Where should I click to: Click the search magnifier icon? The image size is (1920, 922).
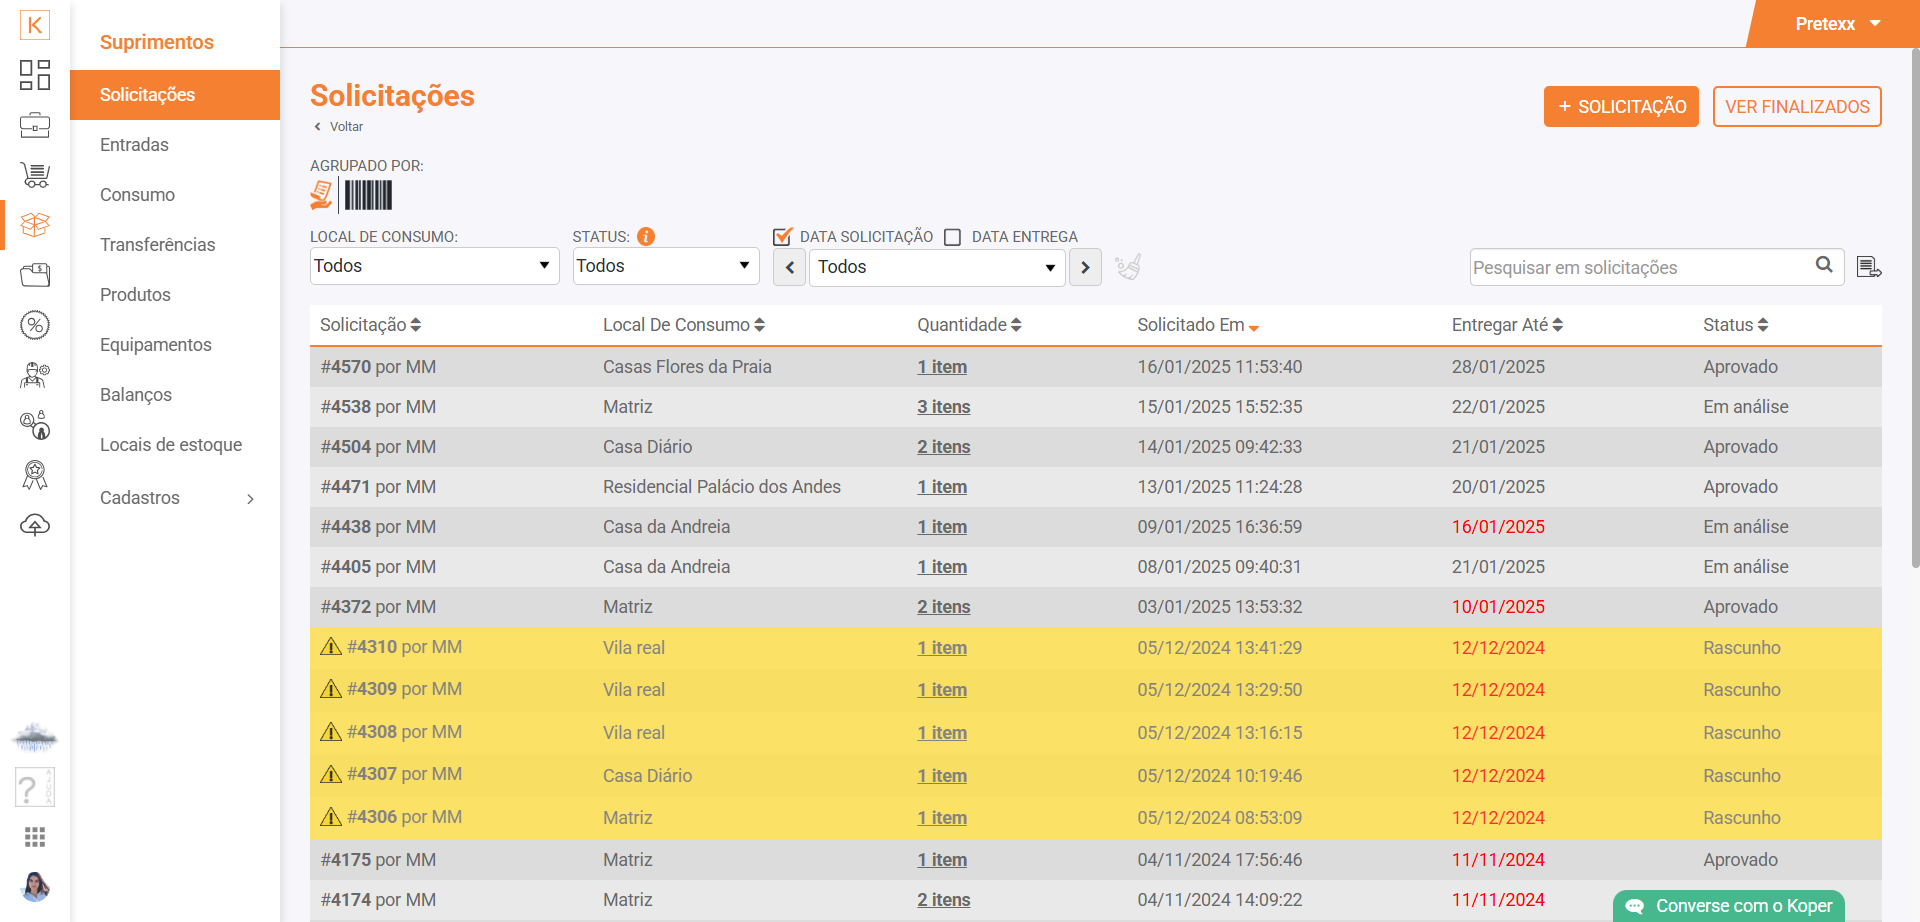1824,265
